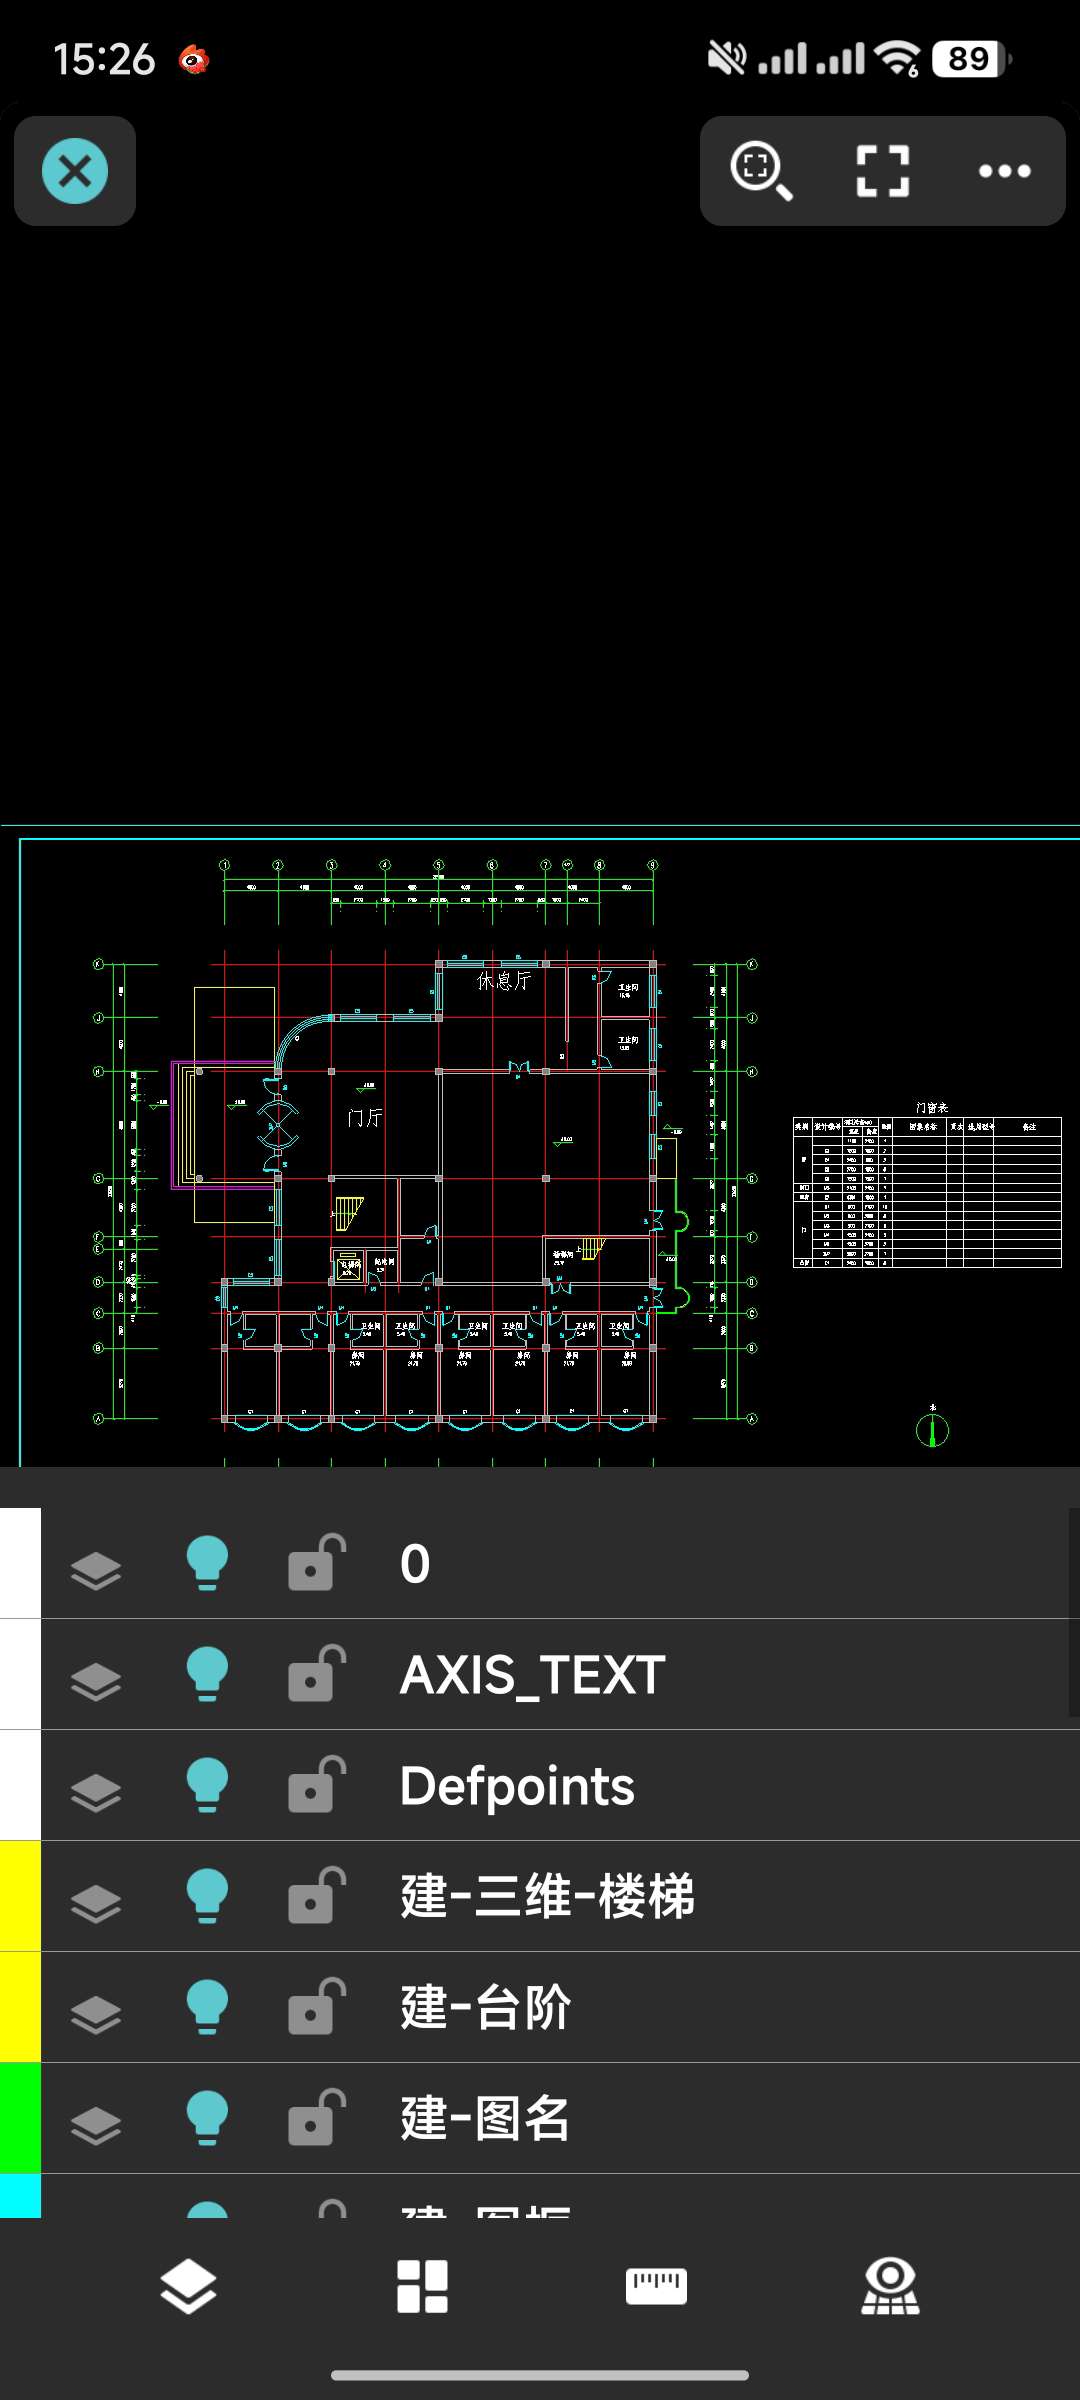Toggle visibility bulb for AXIS_TEXT layer

pyautogui.click(x=208, y=1674)
